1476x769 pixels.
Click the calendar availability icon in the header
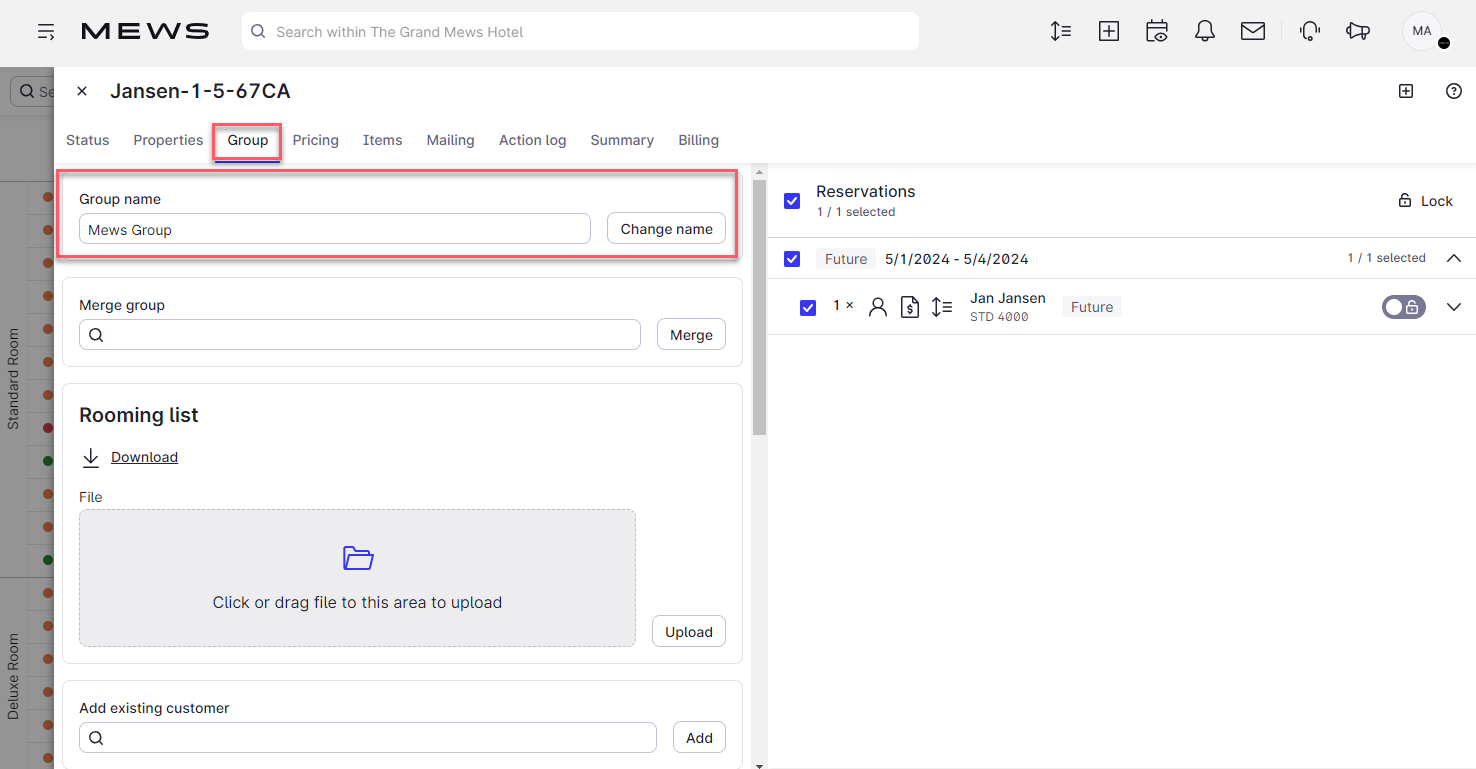click(x=1156, y=31)
